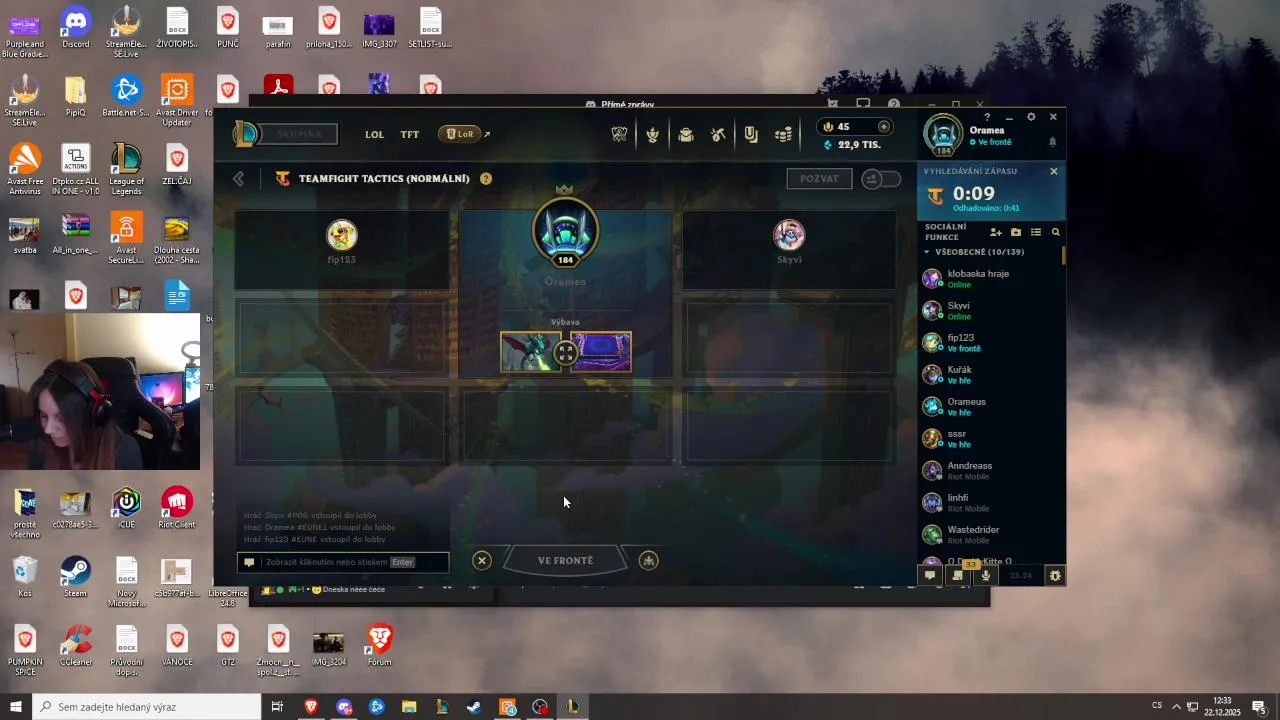Click the friend list view options icon
Image resolution: width=1280 pixels, height=720 pixels.
[x=1036, y=232]
